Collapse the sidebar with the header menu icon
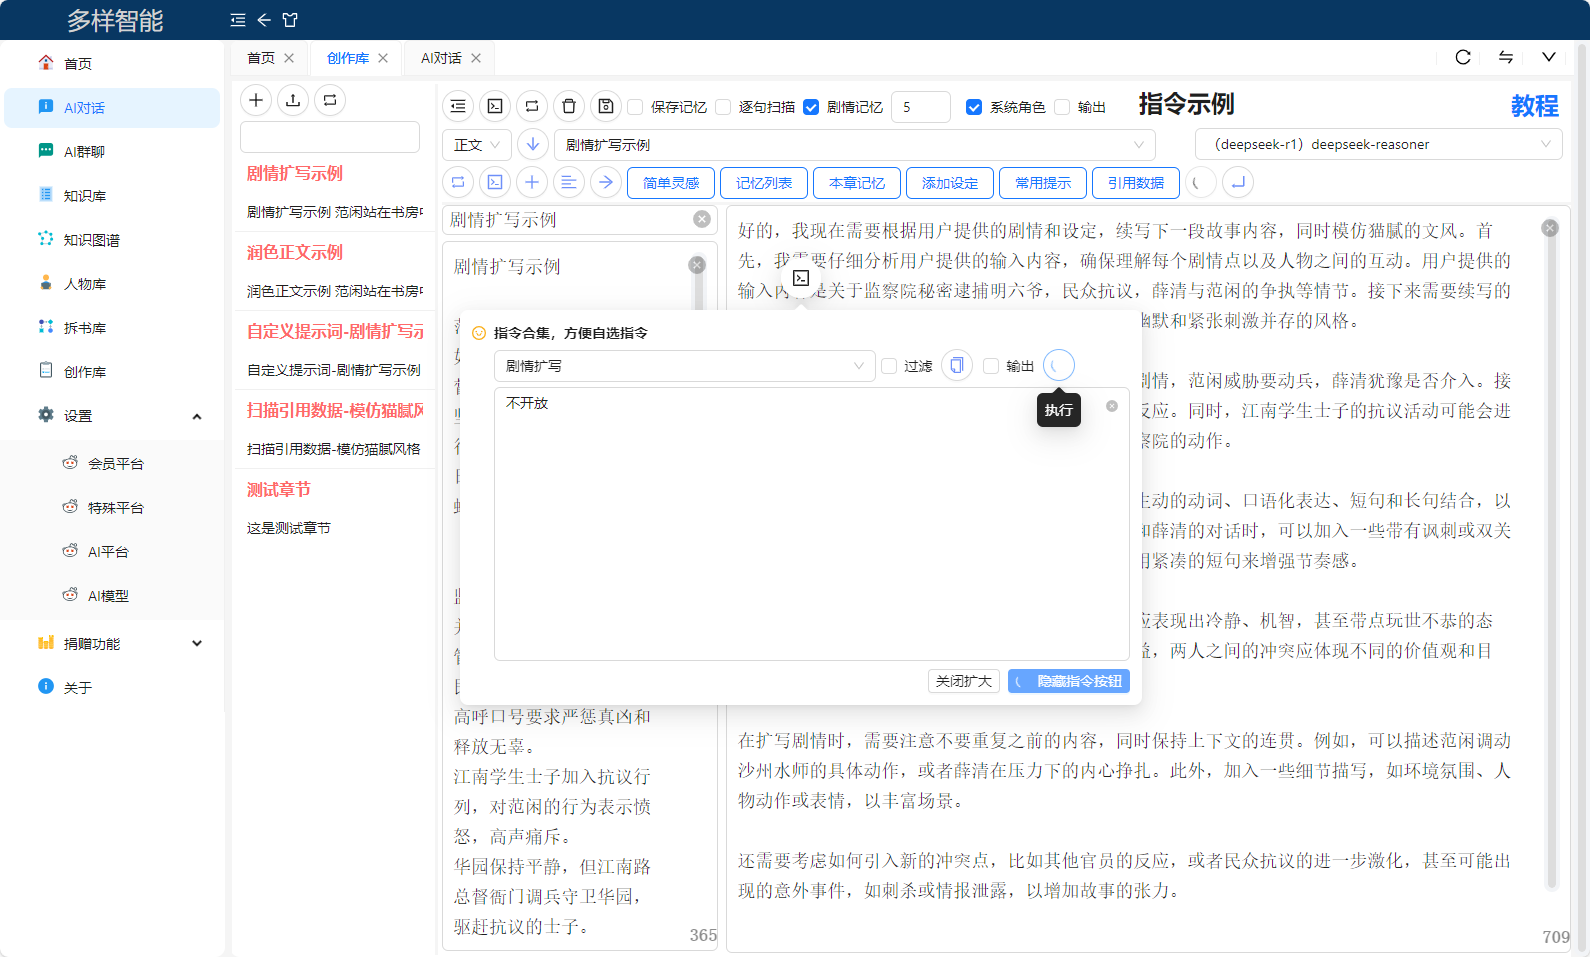The image size is (1590, 957). 237,20
